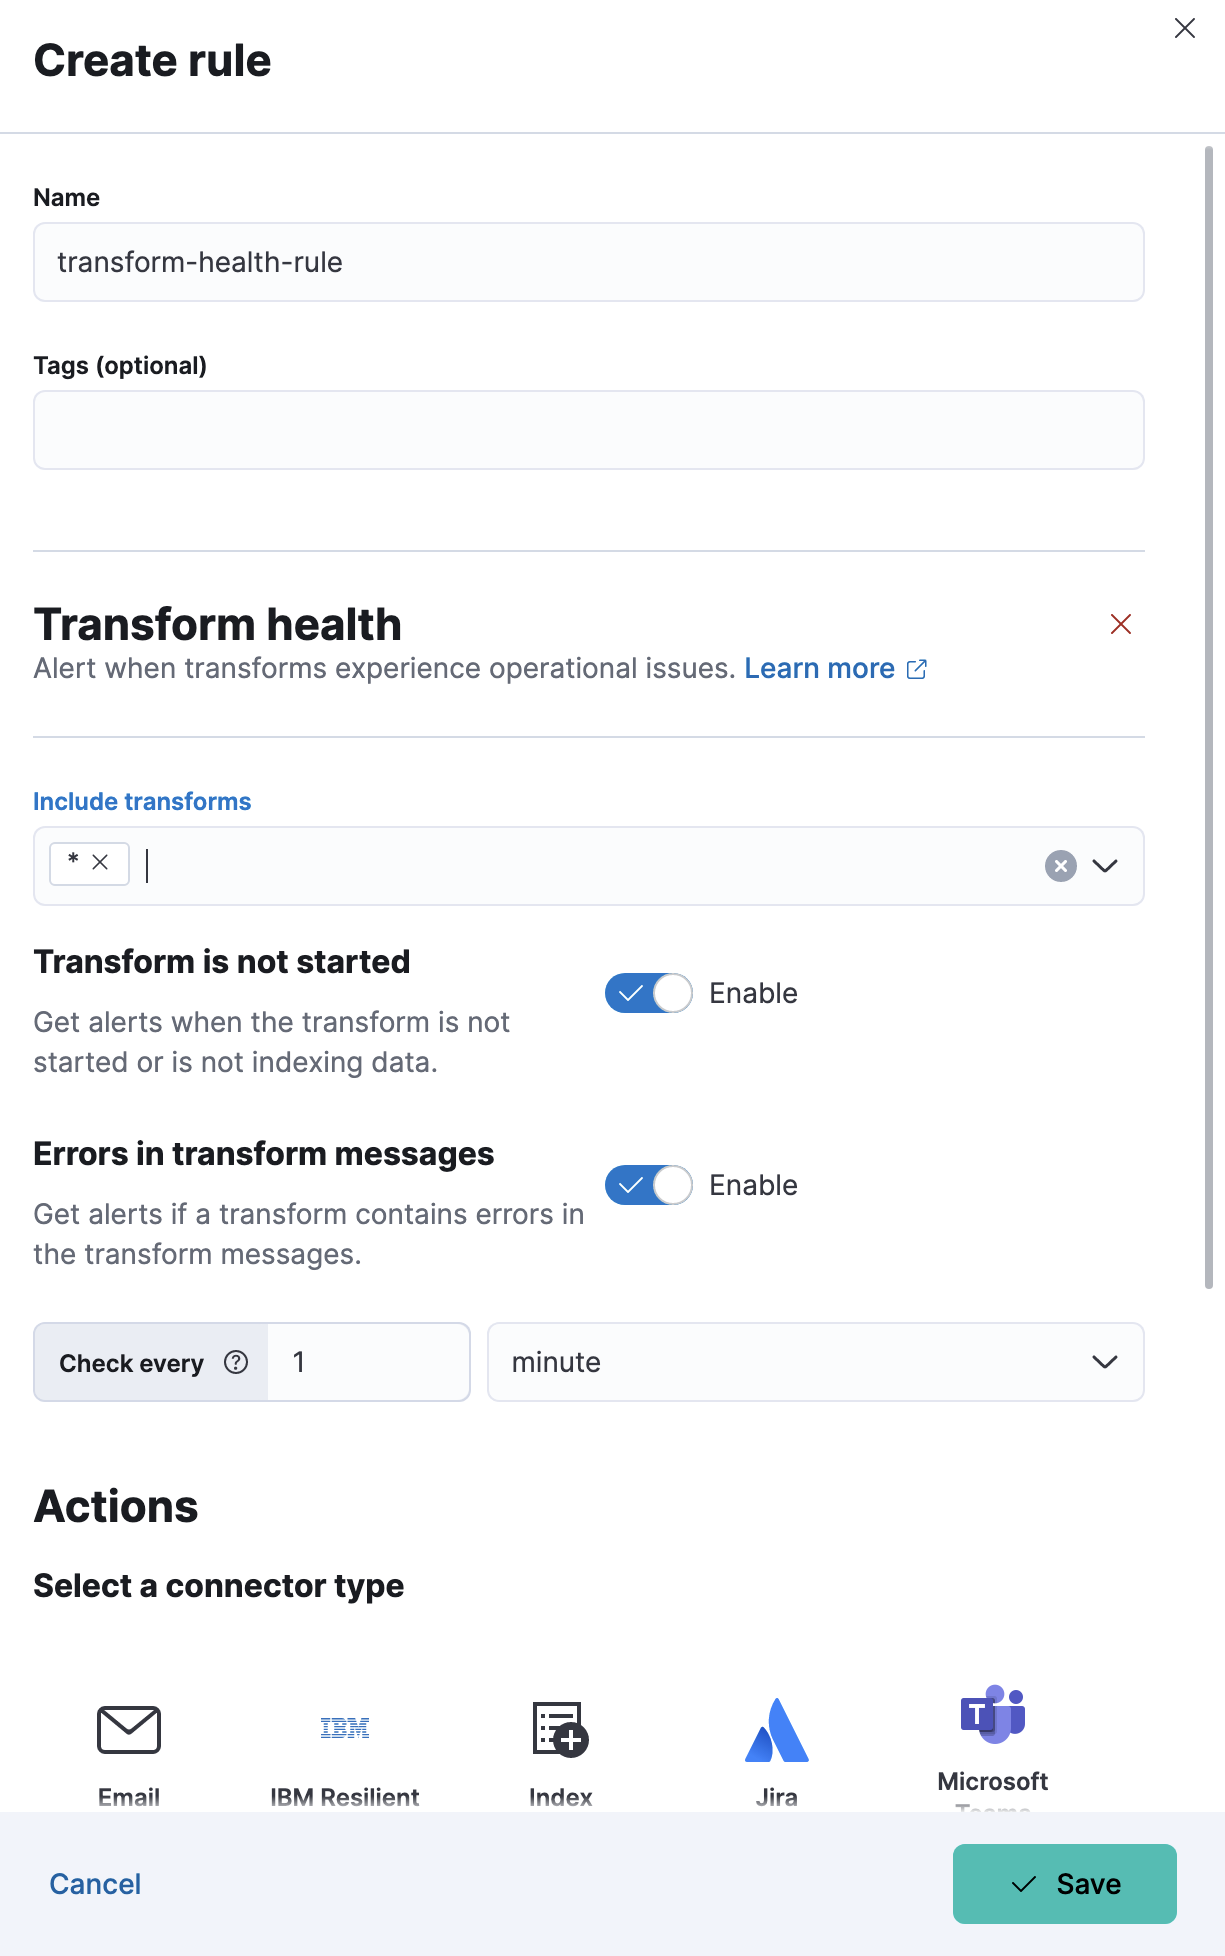Choose the IBM Resilient connector
The image size is (1225, 1956).
coord(344,1730)
